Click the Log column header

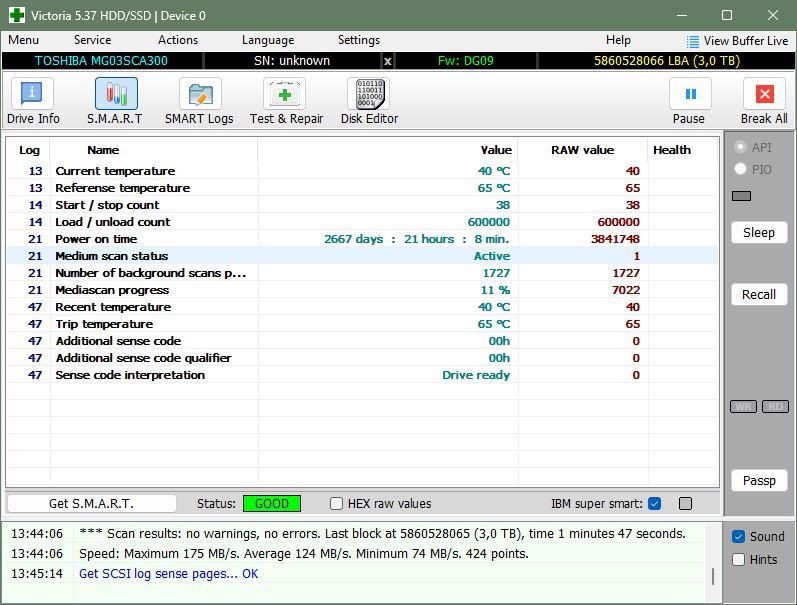[x=29, y=150]
